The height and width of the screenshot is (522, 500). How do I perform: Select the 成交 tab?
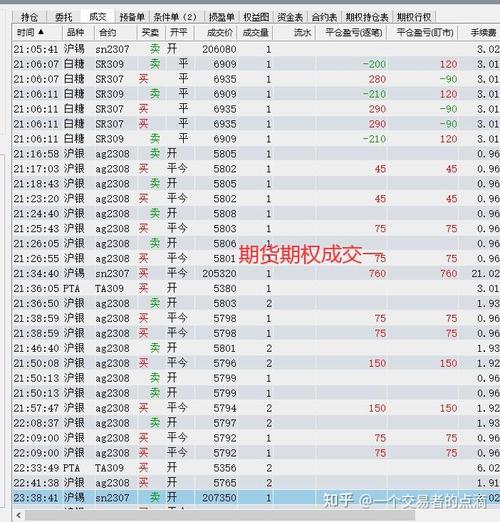pos(98,16)
